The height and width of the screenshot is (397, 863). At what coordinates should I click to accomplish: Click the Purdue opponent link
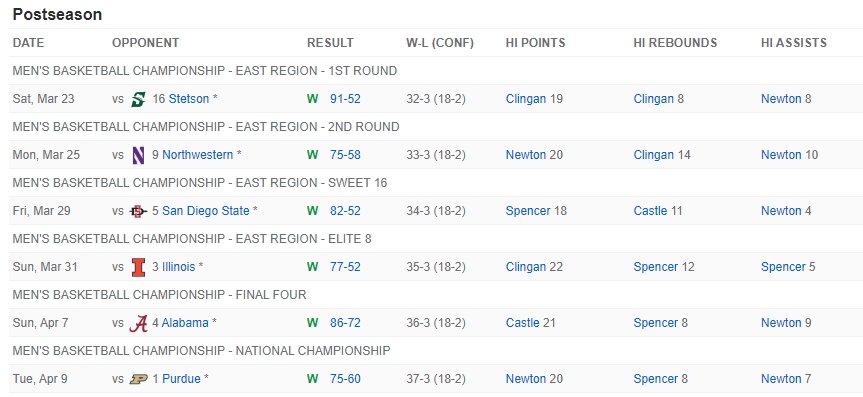[181, 379]
